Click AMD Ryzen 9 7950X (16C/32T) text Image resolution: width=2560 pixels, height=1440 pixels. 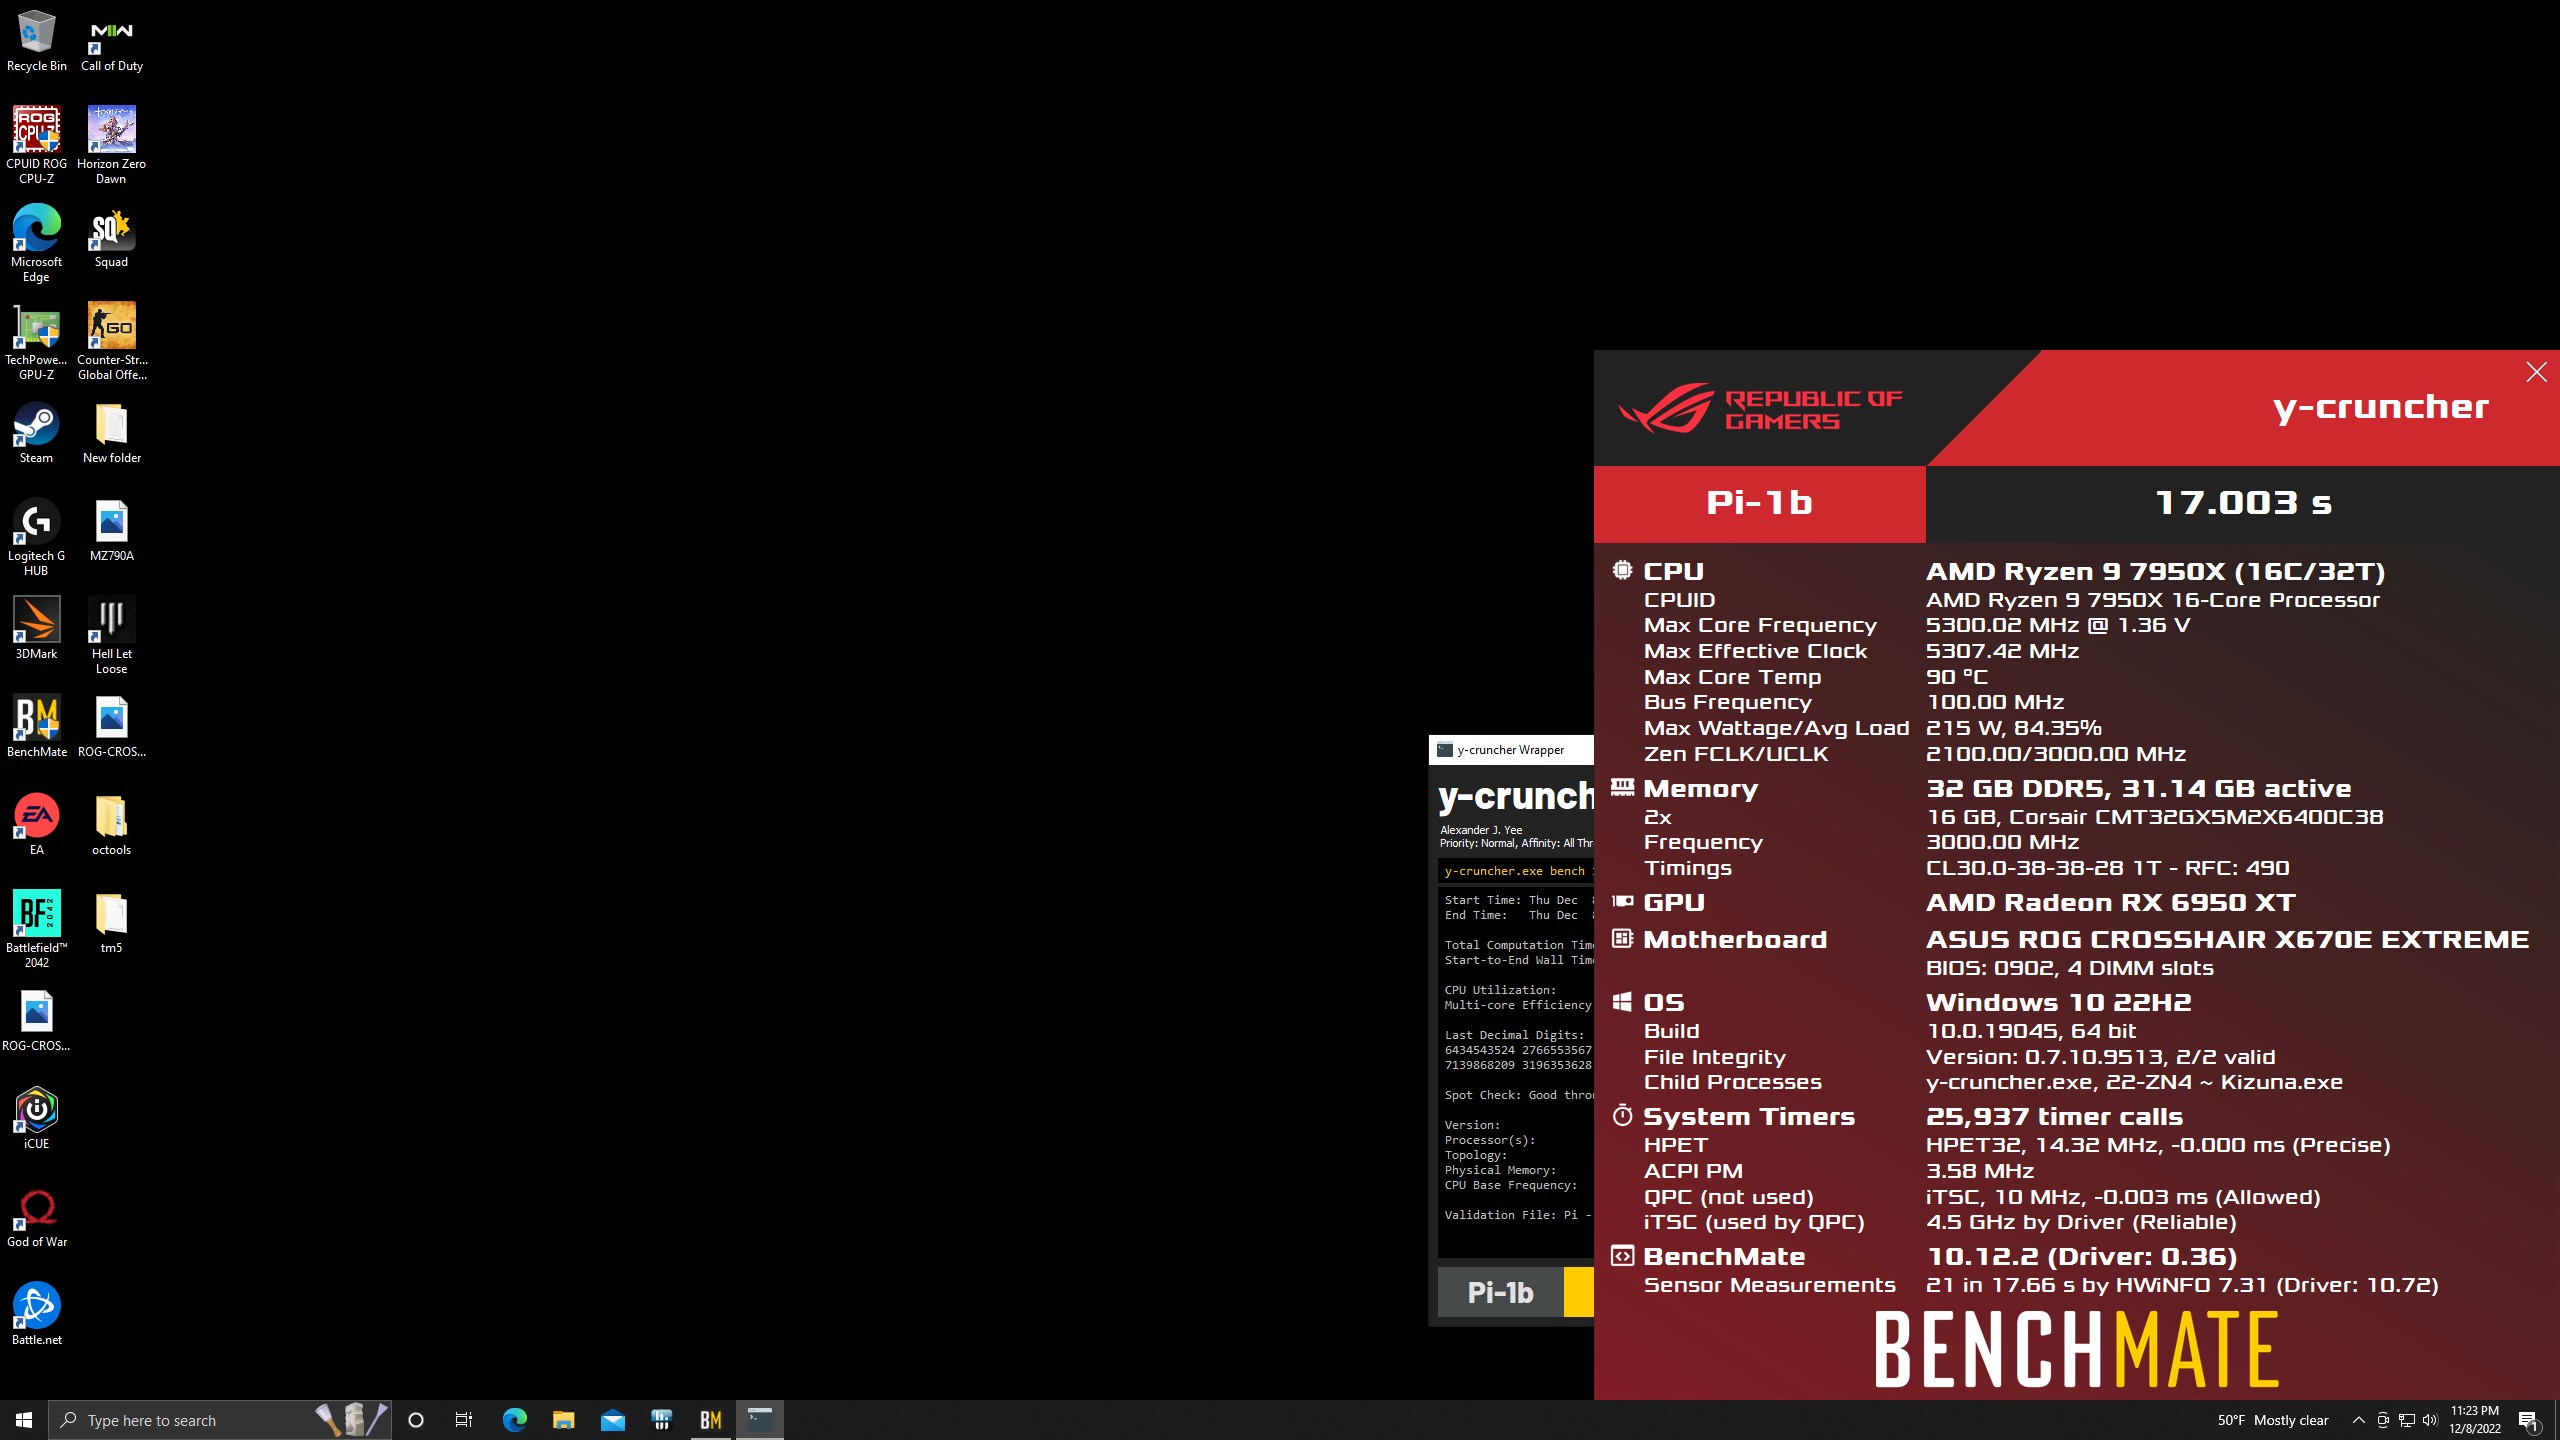(2155, 572)
